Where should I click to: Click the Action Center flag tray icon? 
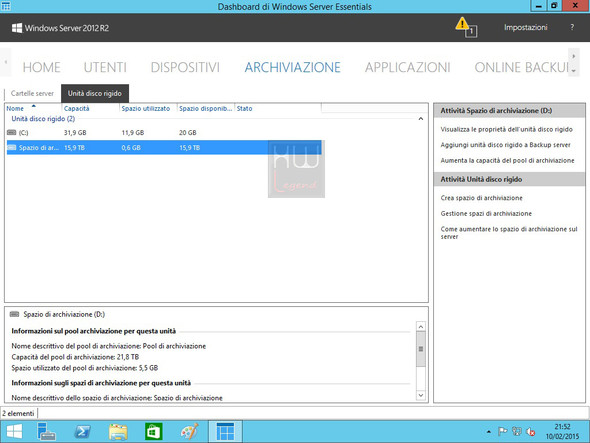point(502,431)
